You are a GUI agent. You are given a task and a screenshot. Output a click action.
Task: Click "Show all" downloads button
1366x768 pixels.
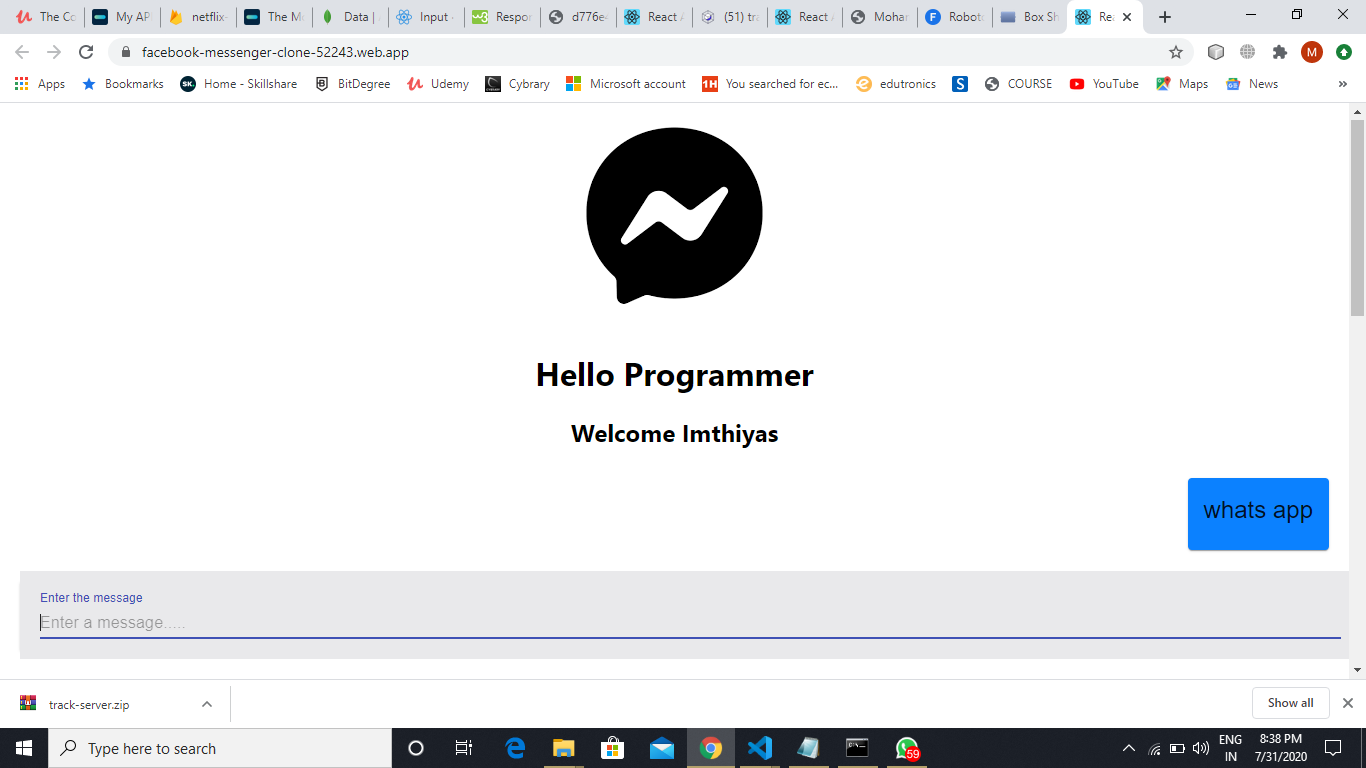pyautogui.click(x=1290, y=703)
